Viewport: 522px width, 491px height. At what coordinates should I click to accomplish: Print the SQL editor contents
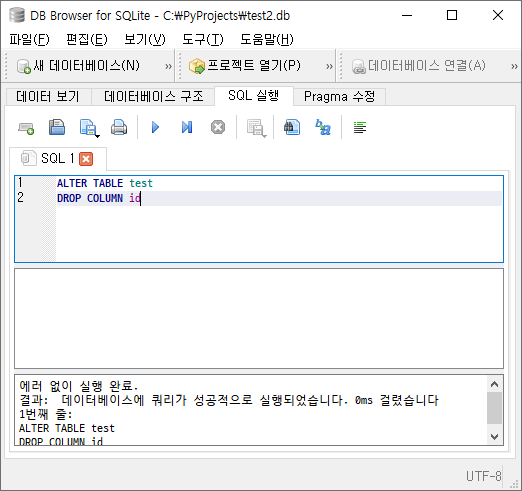(119, 127)
